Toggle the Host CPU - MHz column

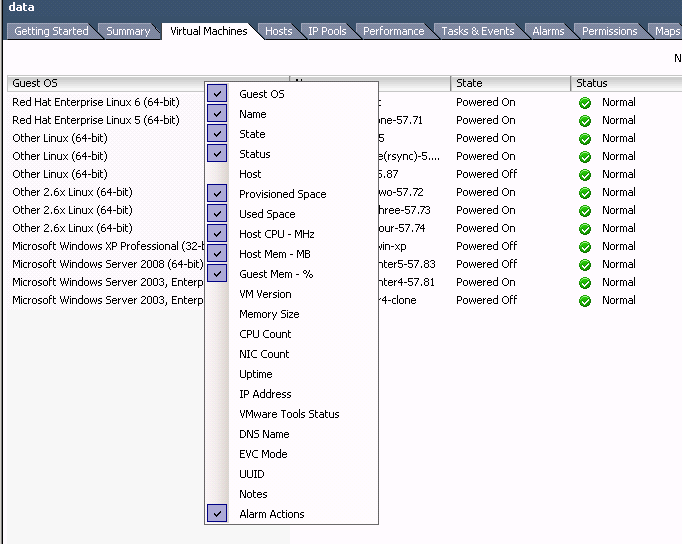(x=217, y=234)
